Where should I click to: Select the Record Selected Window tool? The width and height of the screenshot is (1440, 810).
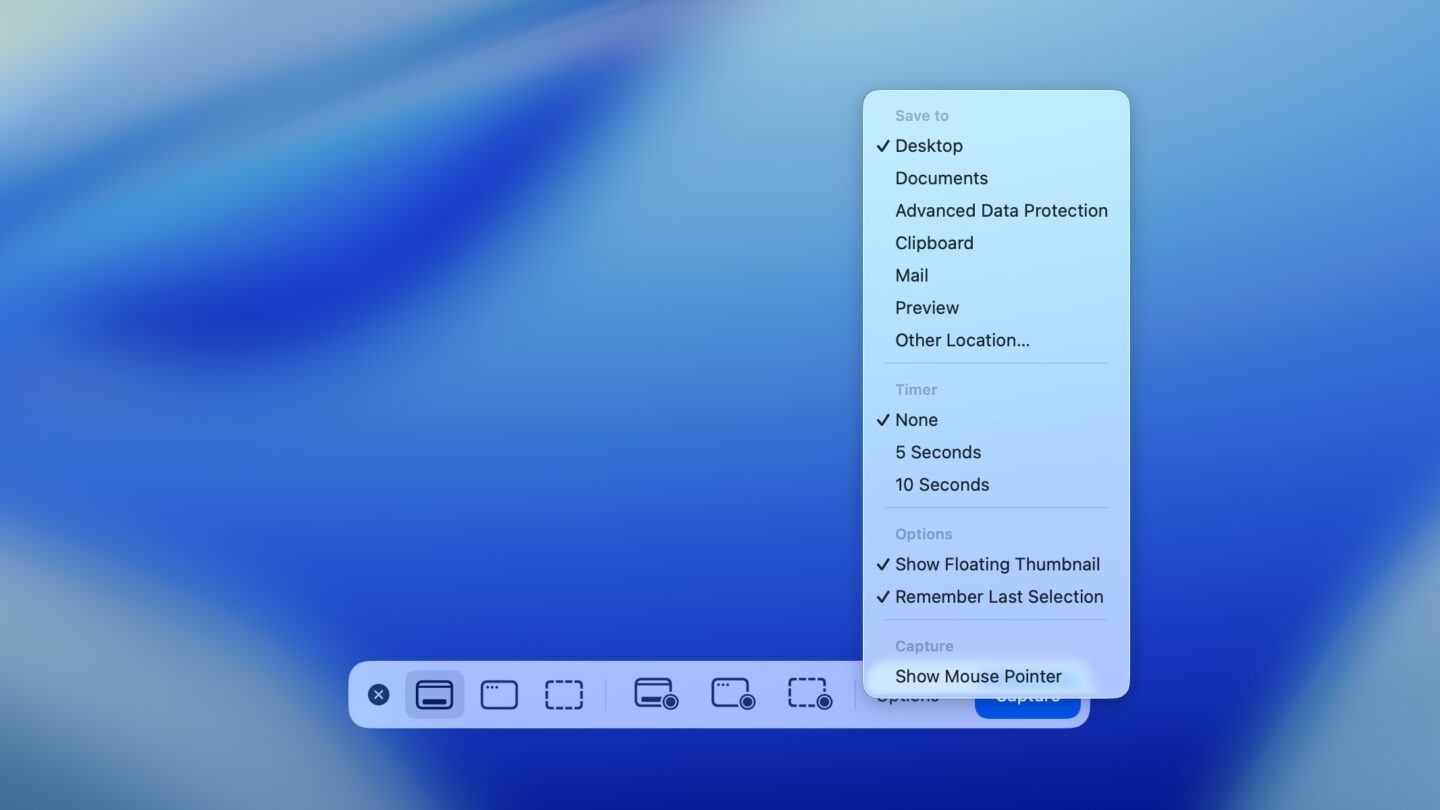731,694
